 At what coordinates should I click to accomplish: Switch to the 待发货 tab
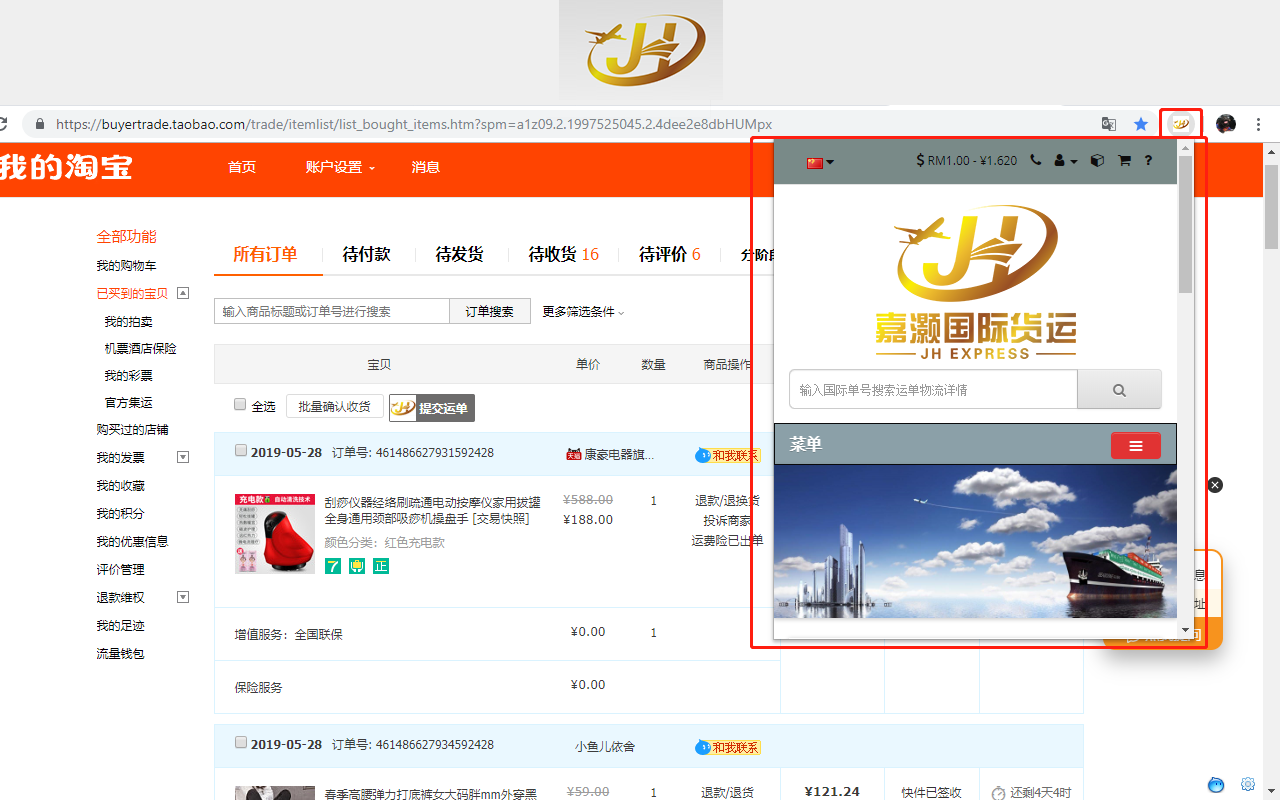click(x=459, y=254)
